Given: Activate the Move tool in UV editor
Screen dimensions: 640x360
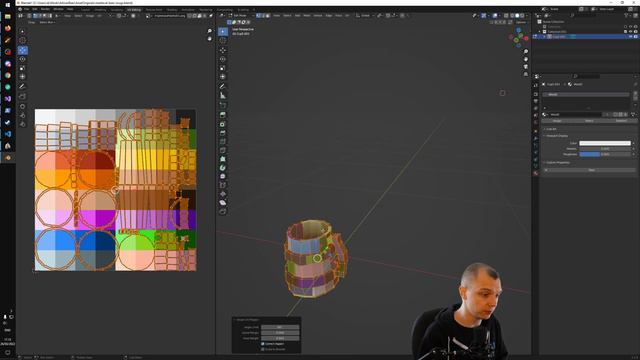Looking at the screenshot, I should pyautogui.click(x=22, y=50).
